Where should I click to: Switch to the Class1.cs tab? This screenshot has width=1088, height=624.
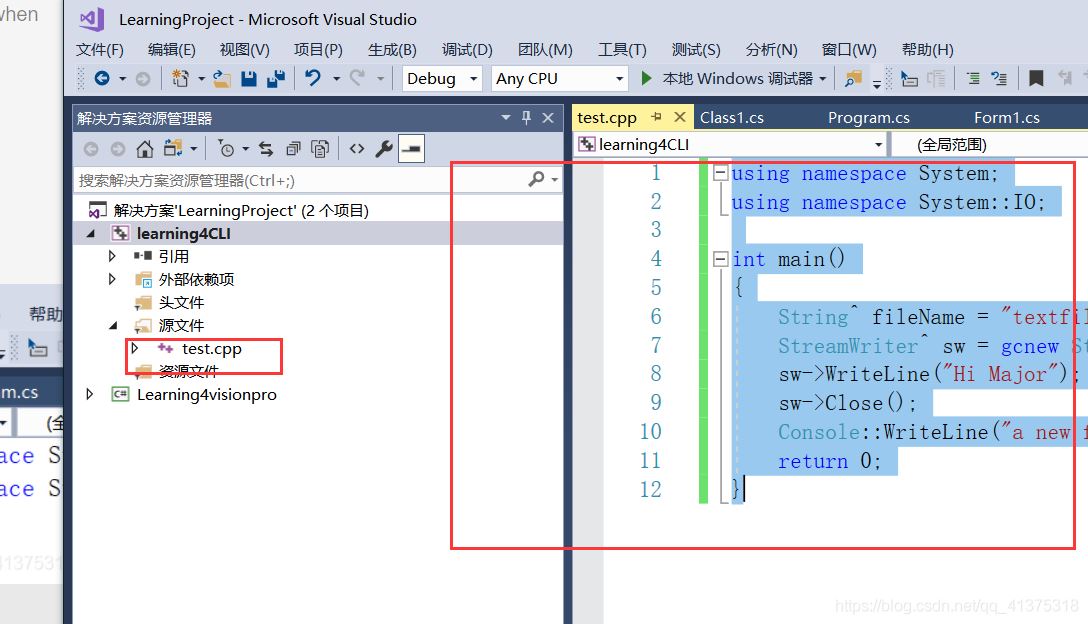tap(731, 118)
